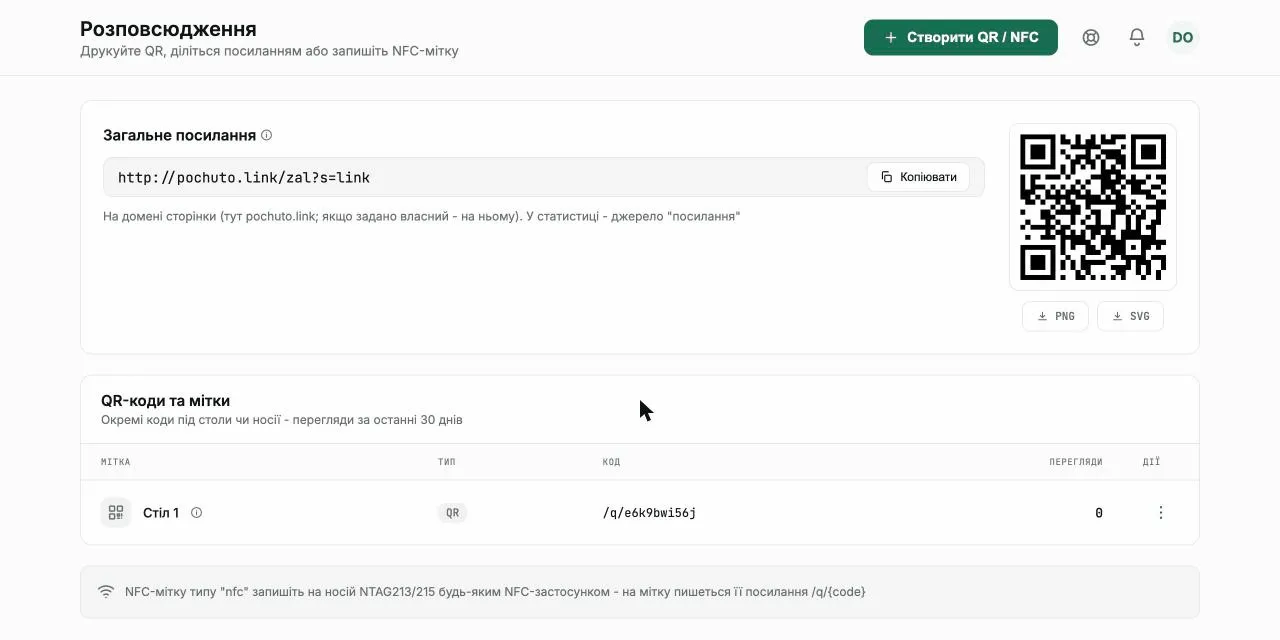Open the help lifebuoy icon in header
This screenshot has height=640, width=1280.
point(1091,37)
